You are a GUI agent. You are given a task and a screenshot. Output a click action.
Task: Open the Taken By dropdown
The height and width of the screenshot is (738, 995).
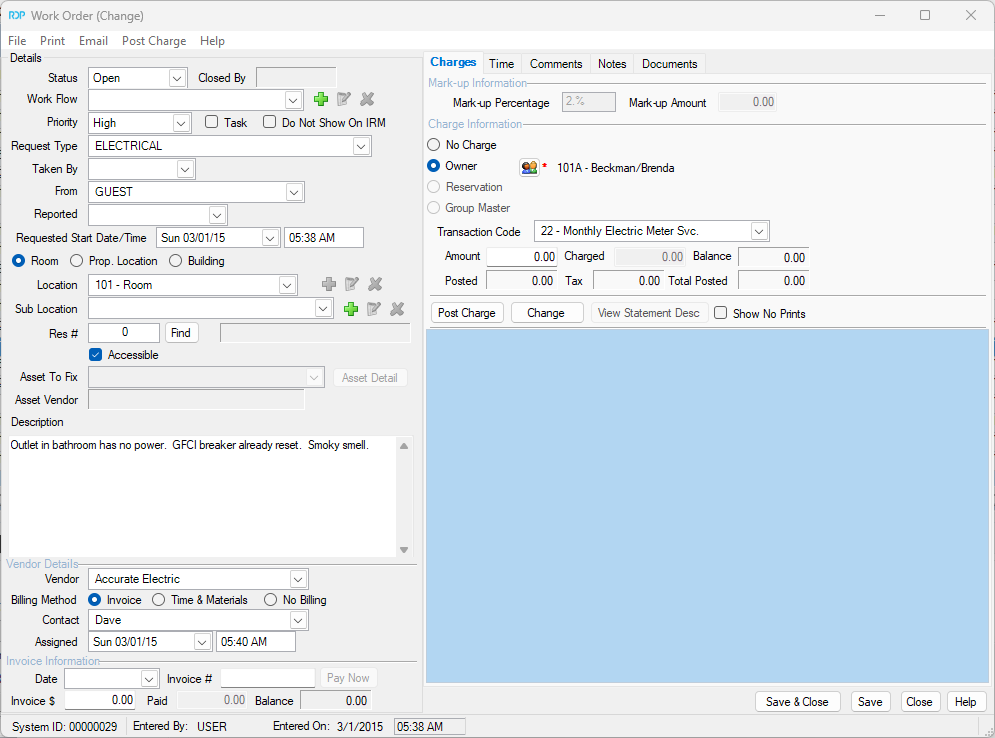coord(185,169)
